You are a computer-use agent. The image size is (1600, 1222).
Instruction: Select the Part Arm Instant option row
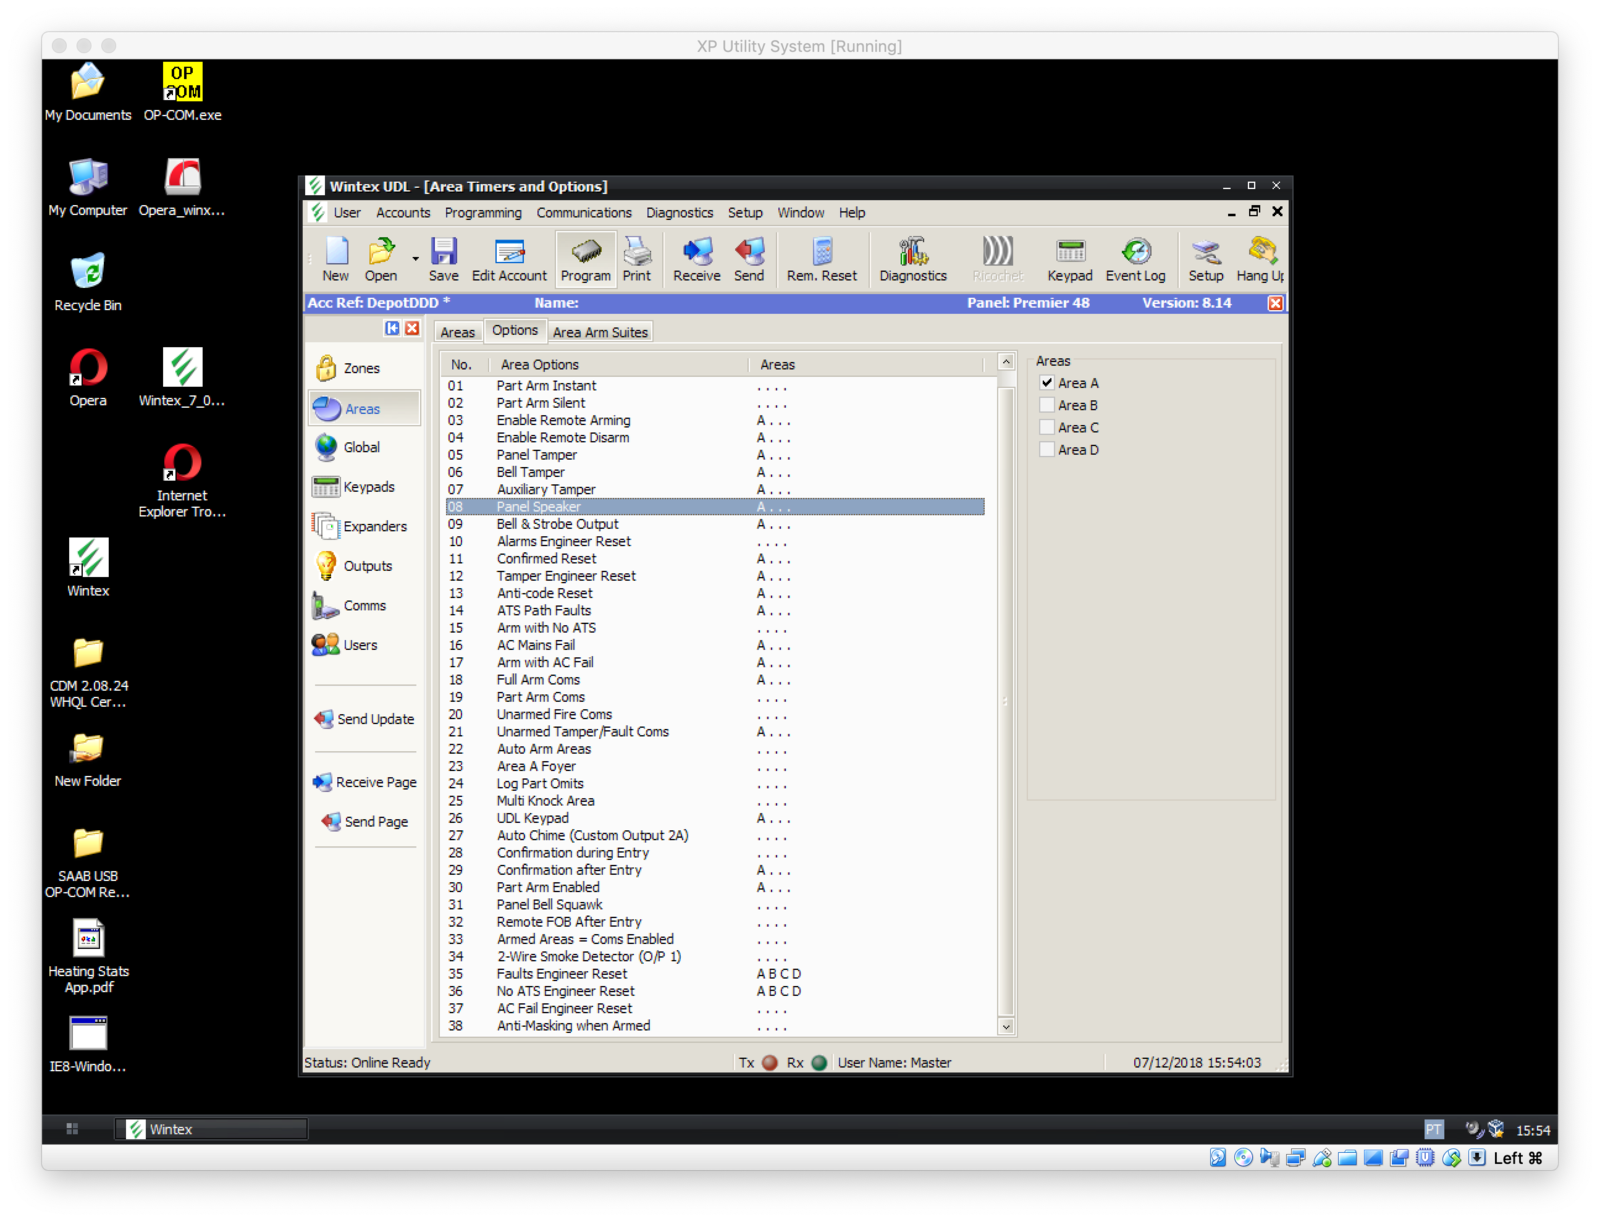point(715,386)
